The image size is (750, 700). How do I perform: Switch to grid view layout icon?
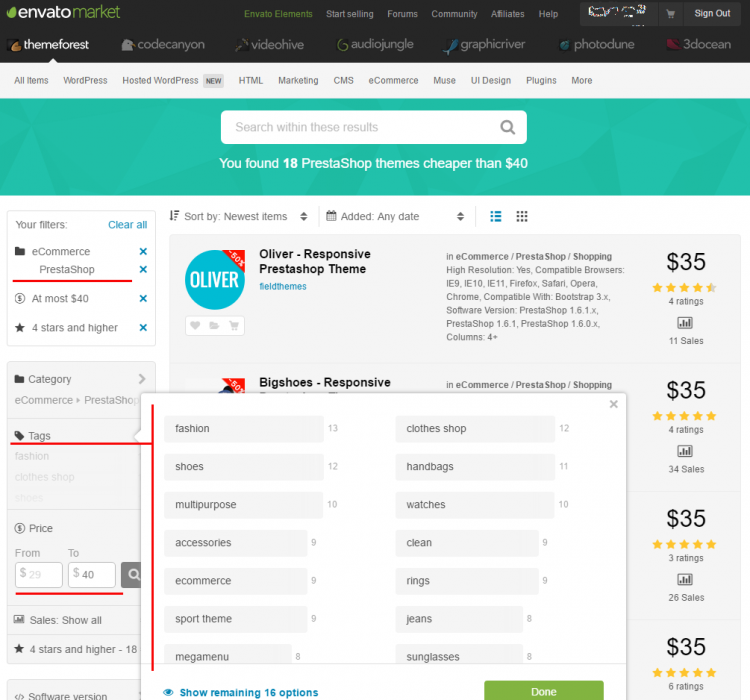[x=522, y=216]
